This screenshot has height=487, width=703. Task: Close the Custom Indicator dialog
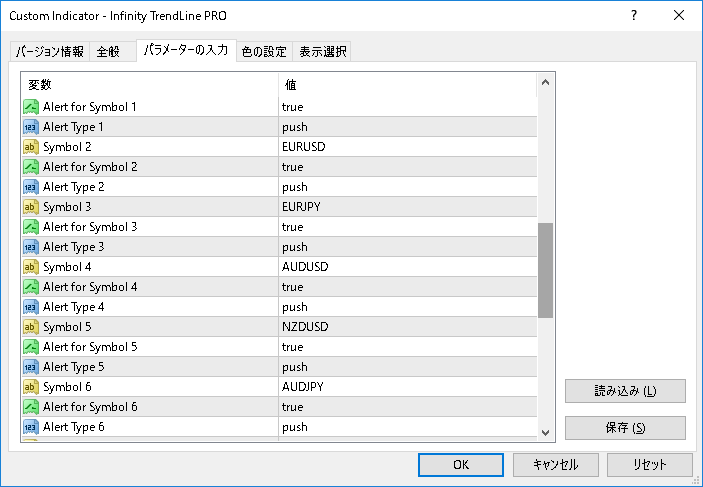point(679,15)
